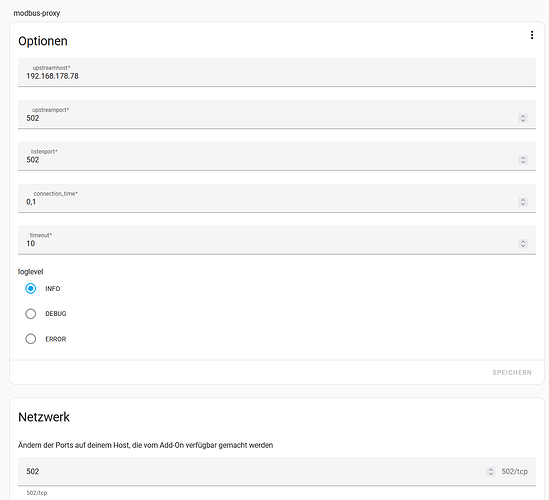Select the ERROR loglevel radio button
The image size is (549, 500).
tap(30, 339)
